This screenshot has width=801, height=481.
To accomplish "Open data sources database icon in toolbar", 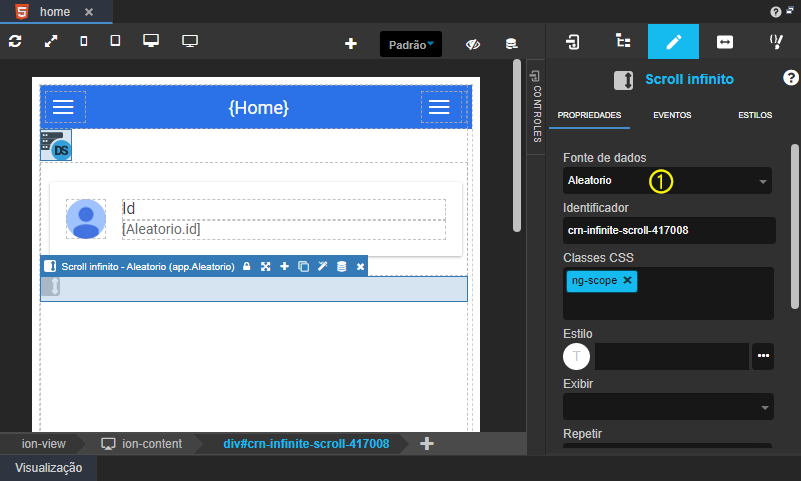I will click(511, 44).
